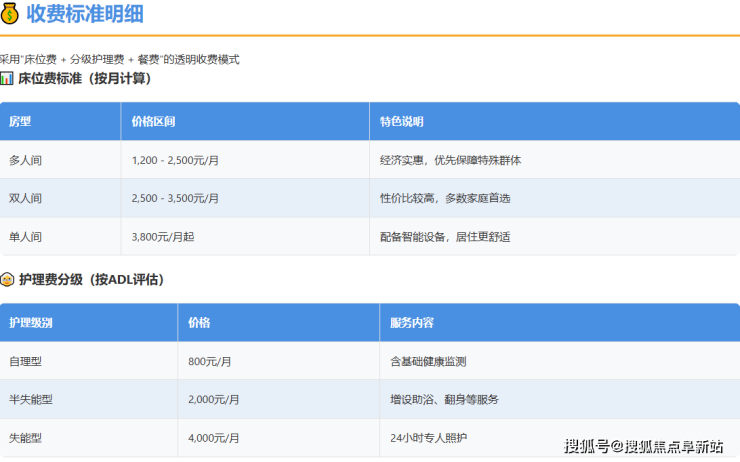Select the 4,000元/月 nursing price cell
This screenshot has width=740, height=462.
214,438
